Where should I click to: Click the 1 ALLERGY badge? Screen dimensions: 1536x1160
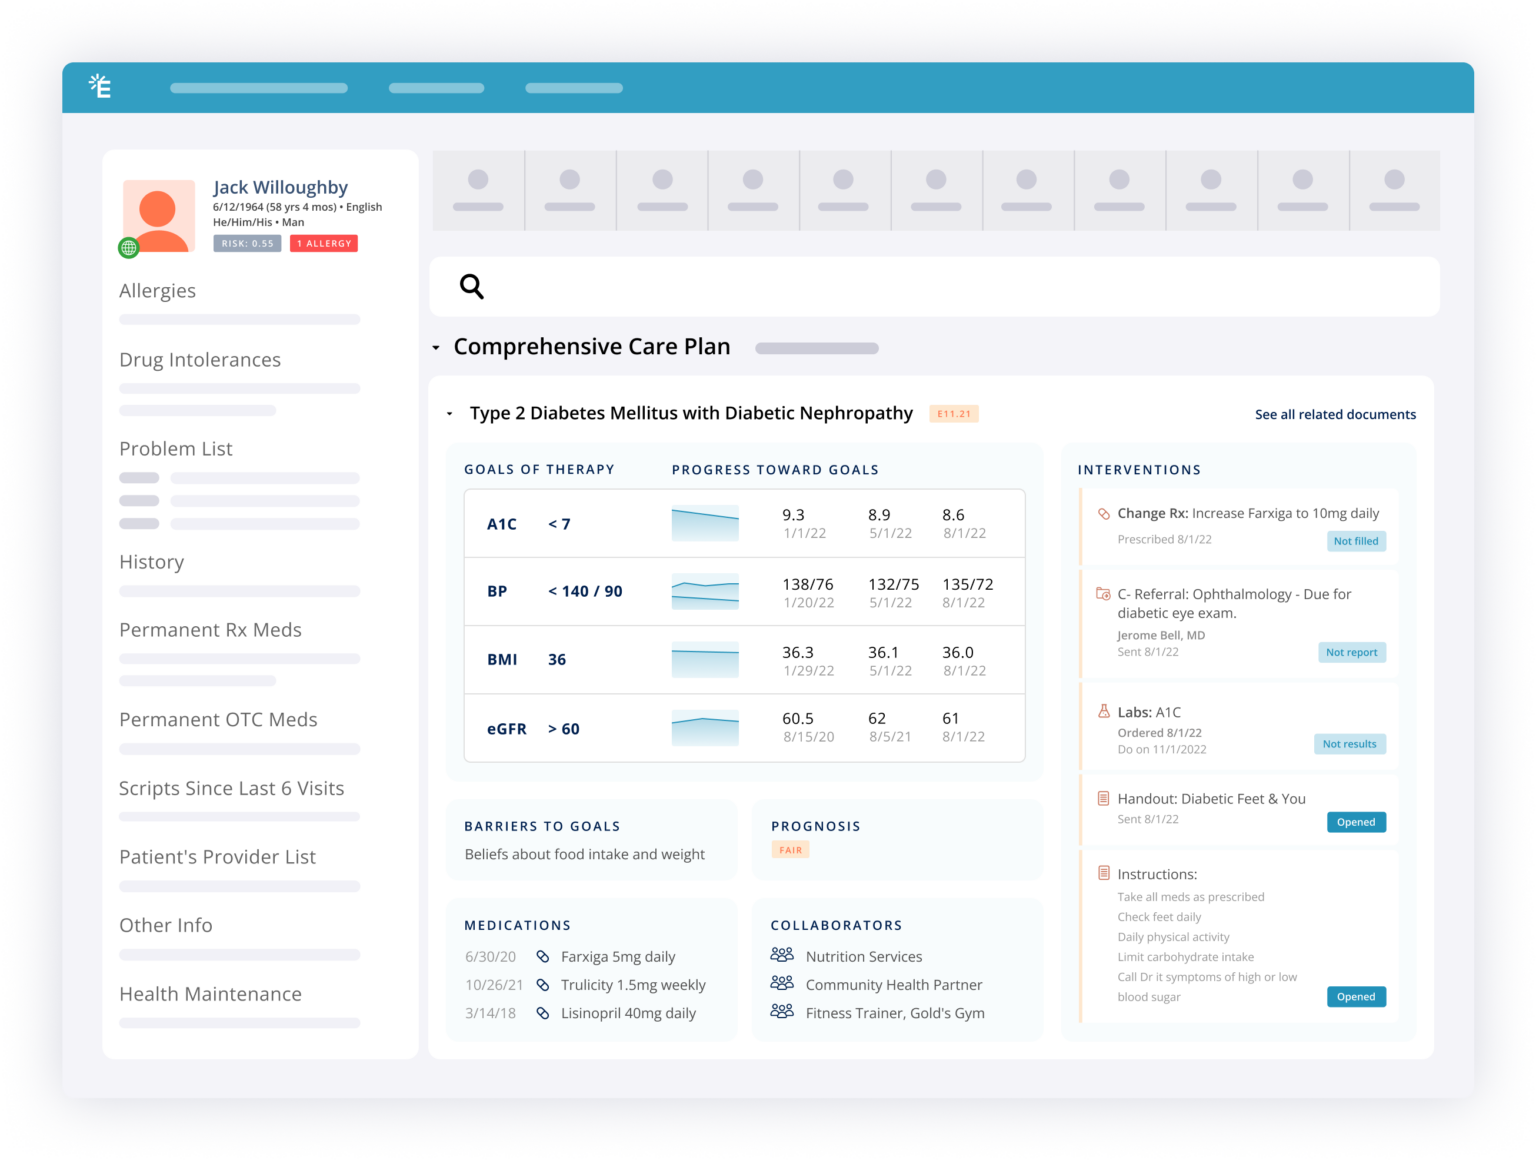(323, 243)
